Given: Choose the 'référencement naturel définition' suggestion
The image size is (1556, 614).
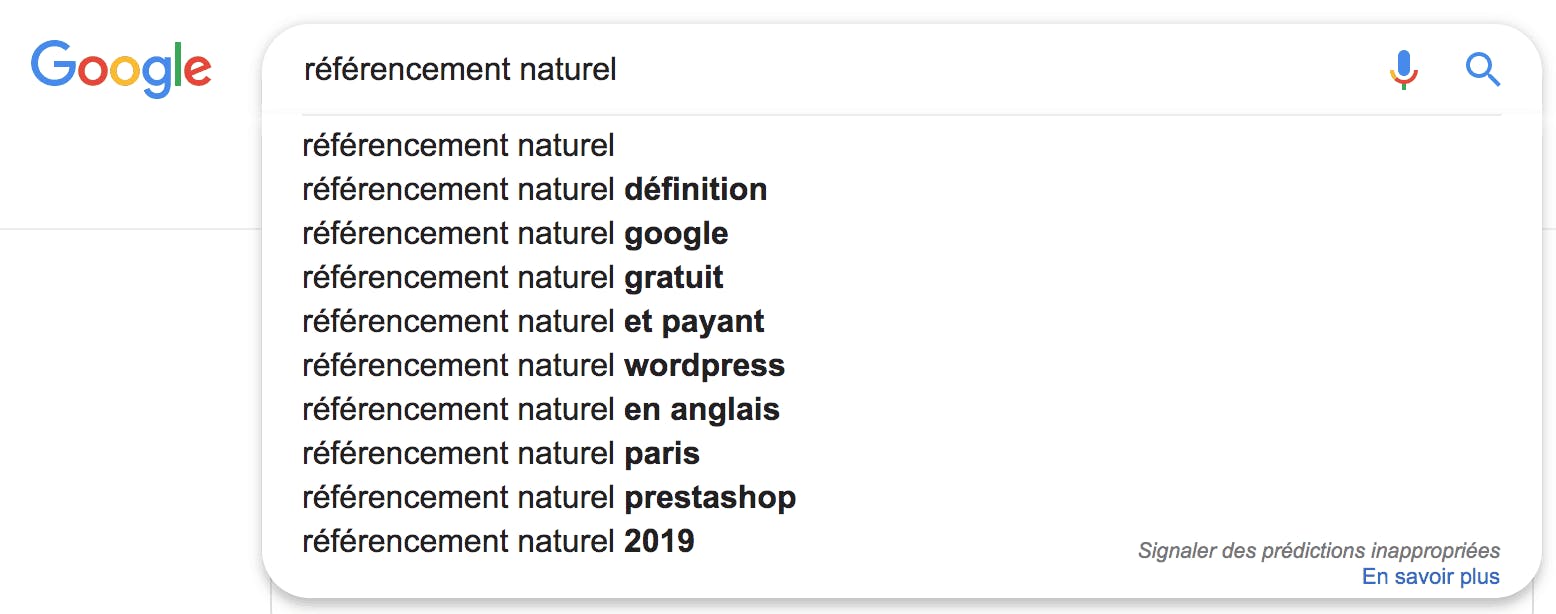Looking at the screenshot, I should tap(535, 190).
